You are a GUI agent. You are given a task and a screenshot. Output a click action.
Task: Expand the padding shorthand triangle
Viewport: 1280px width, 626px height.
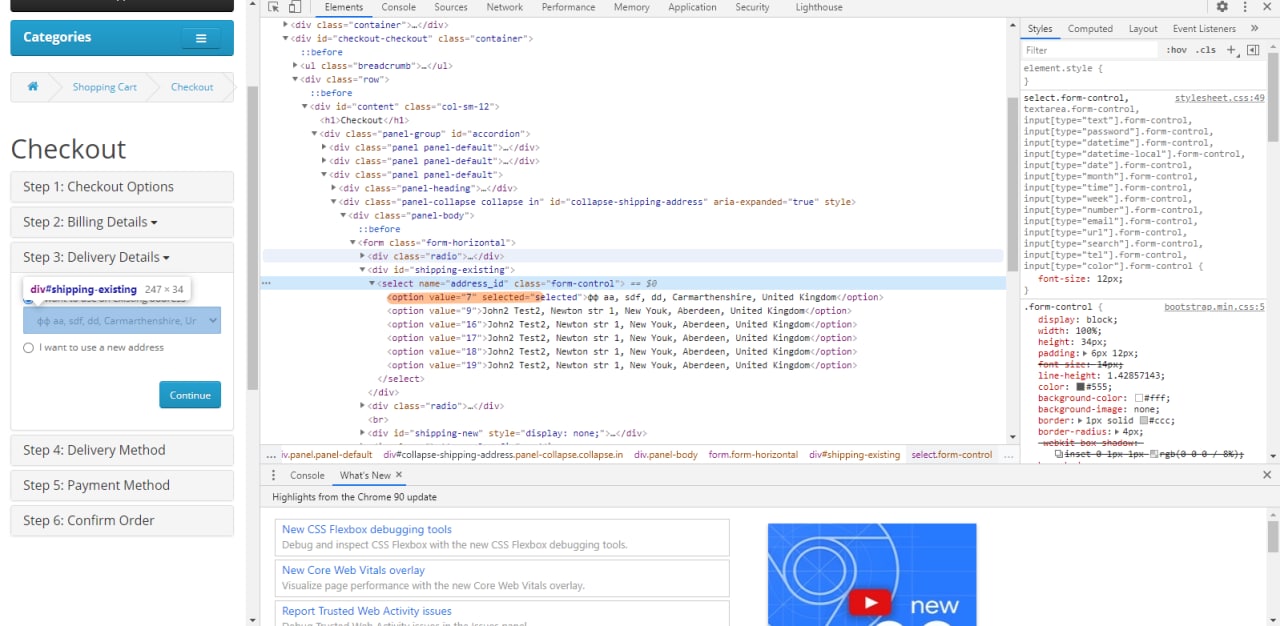click(x=1087, y=354)
